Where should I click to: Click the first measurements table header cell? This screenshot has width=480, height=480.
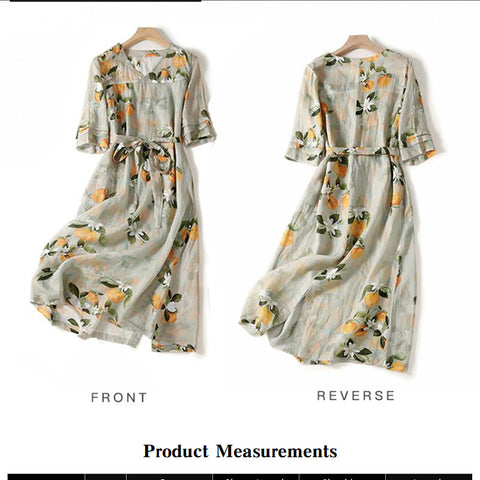(46, 477)
